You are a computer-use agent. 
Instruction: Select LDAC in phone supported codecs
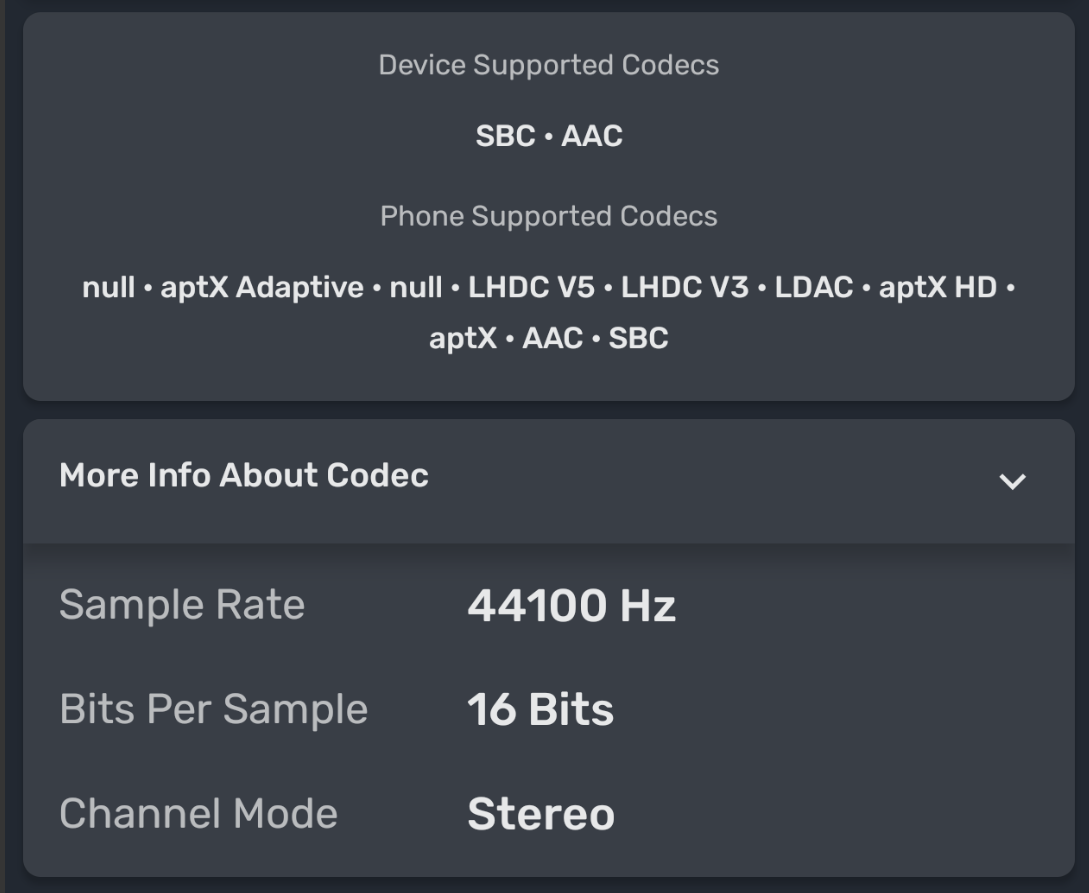pos(813,288)
